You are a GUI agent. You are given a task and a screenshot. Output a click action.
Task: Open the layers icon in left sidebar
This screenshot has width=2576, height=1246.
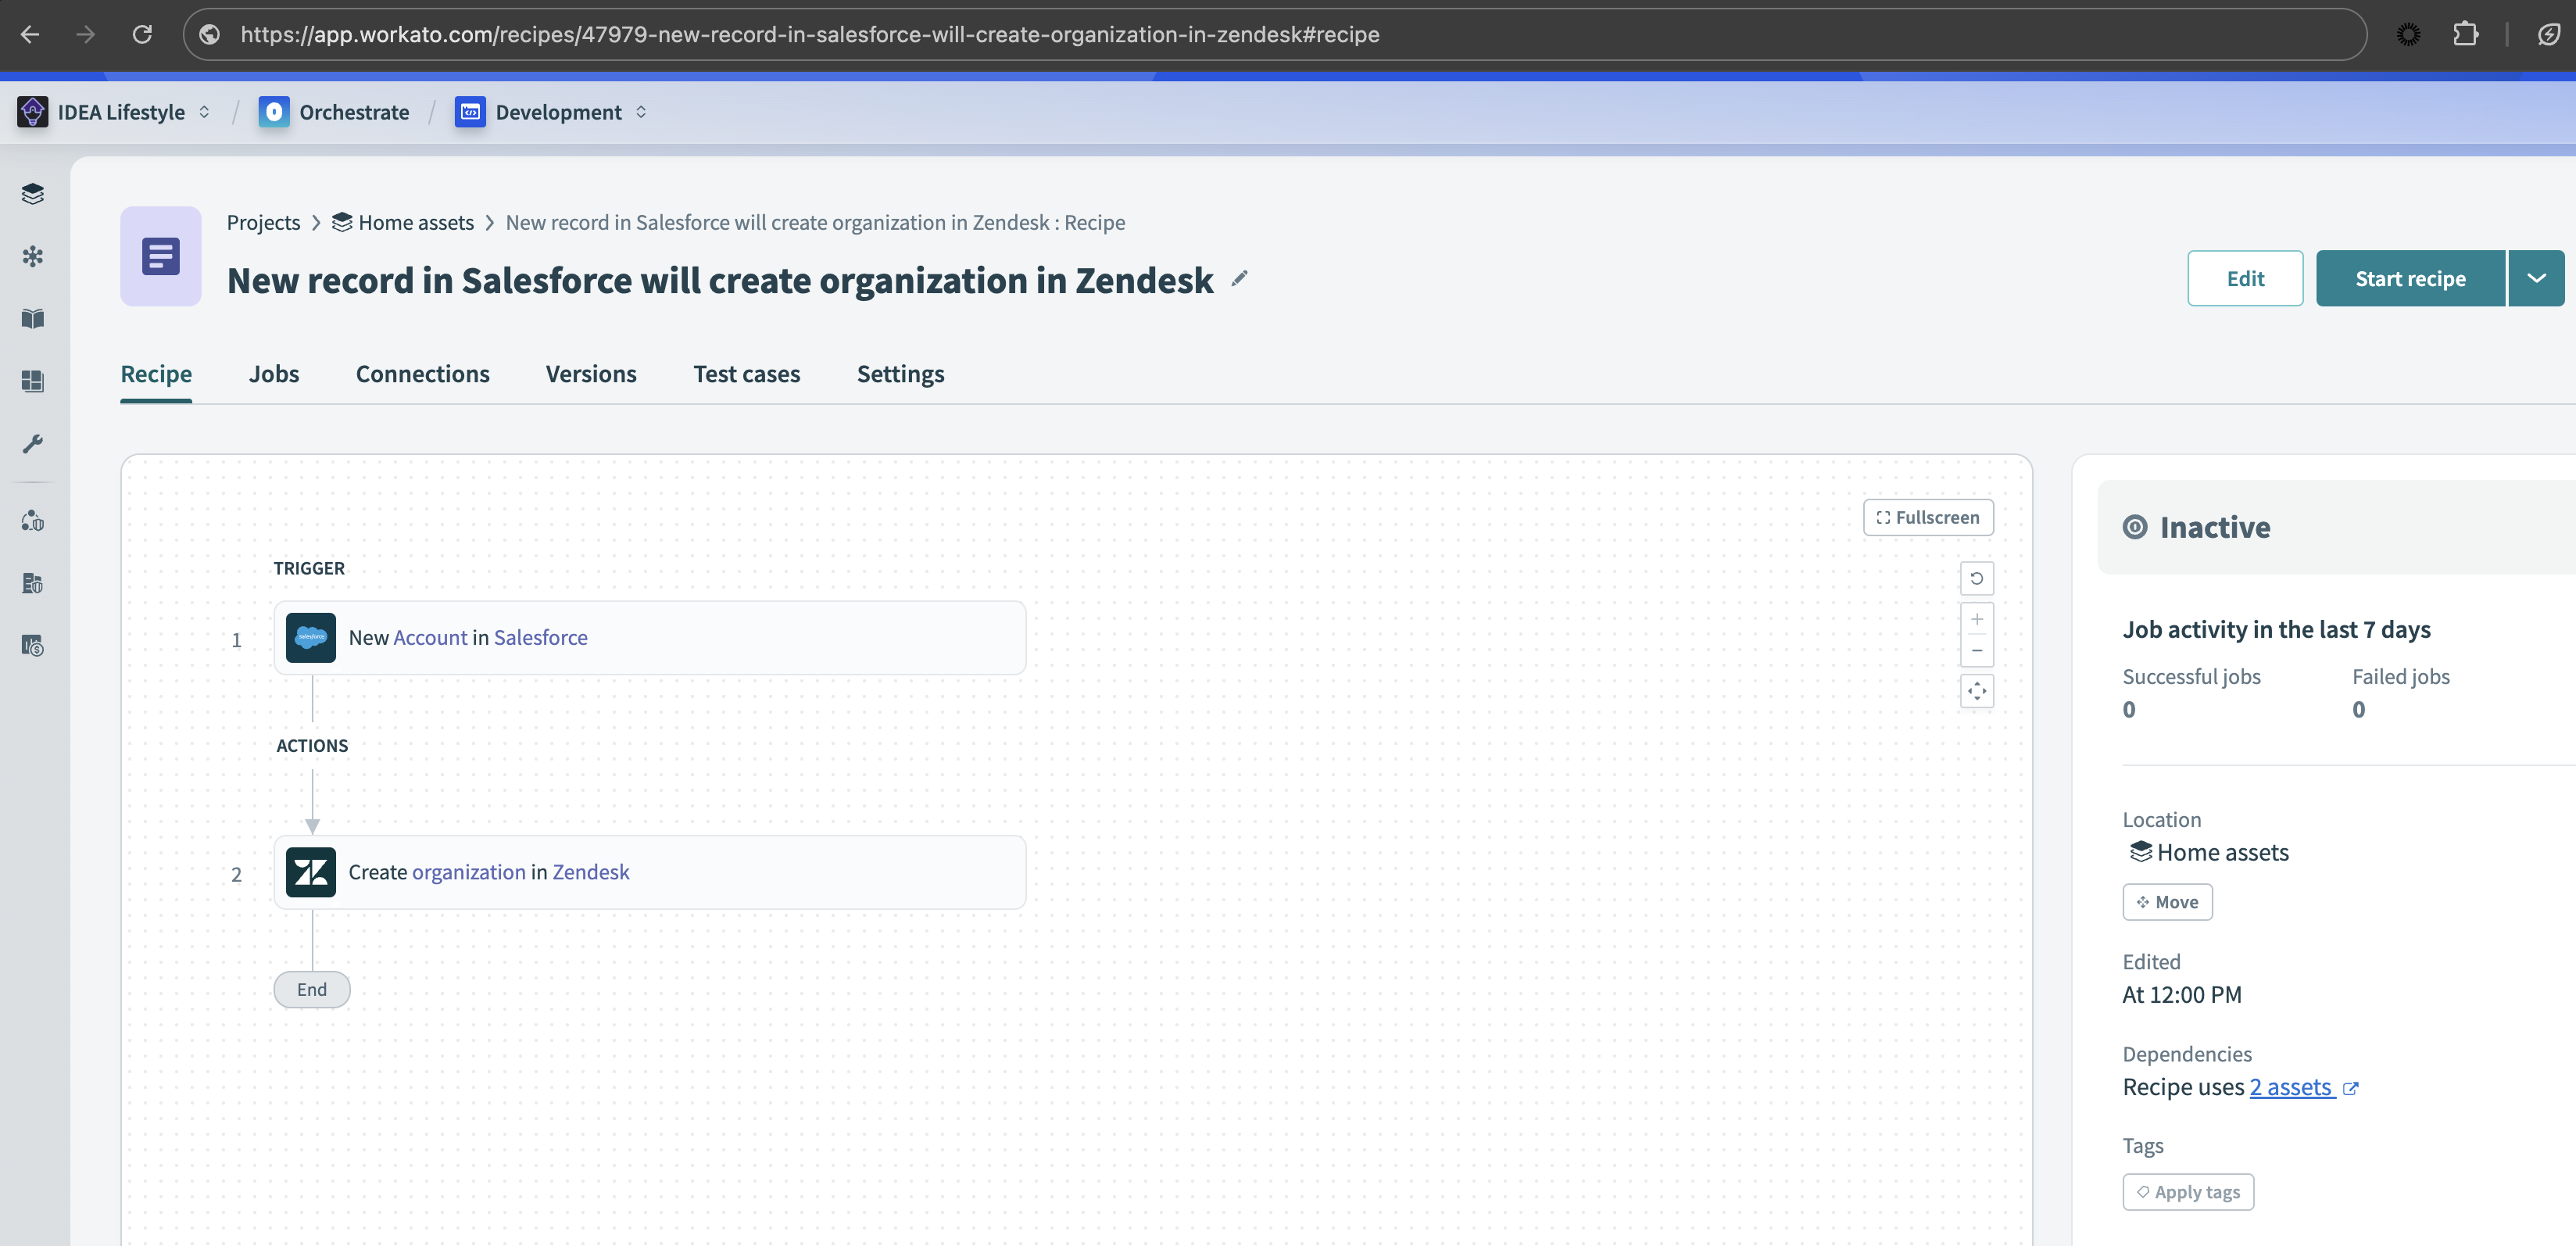33,193
